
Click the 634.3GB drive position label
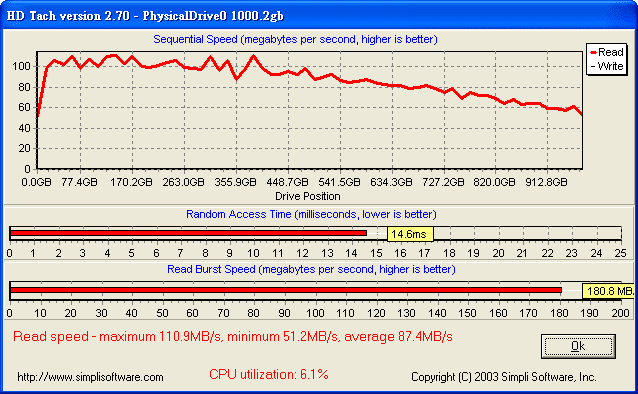pos(391,182)
